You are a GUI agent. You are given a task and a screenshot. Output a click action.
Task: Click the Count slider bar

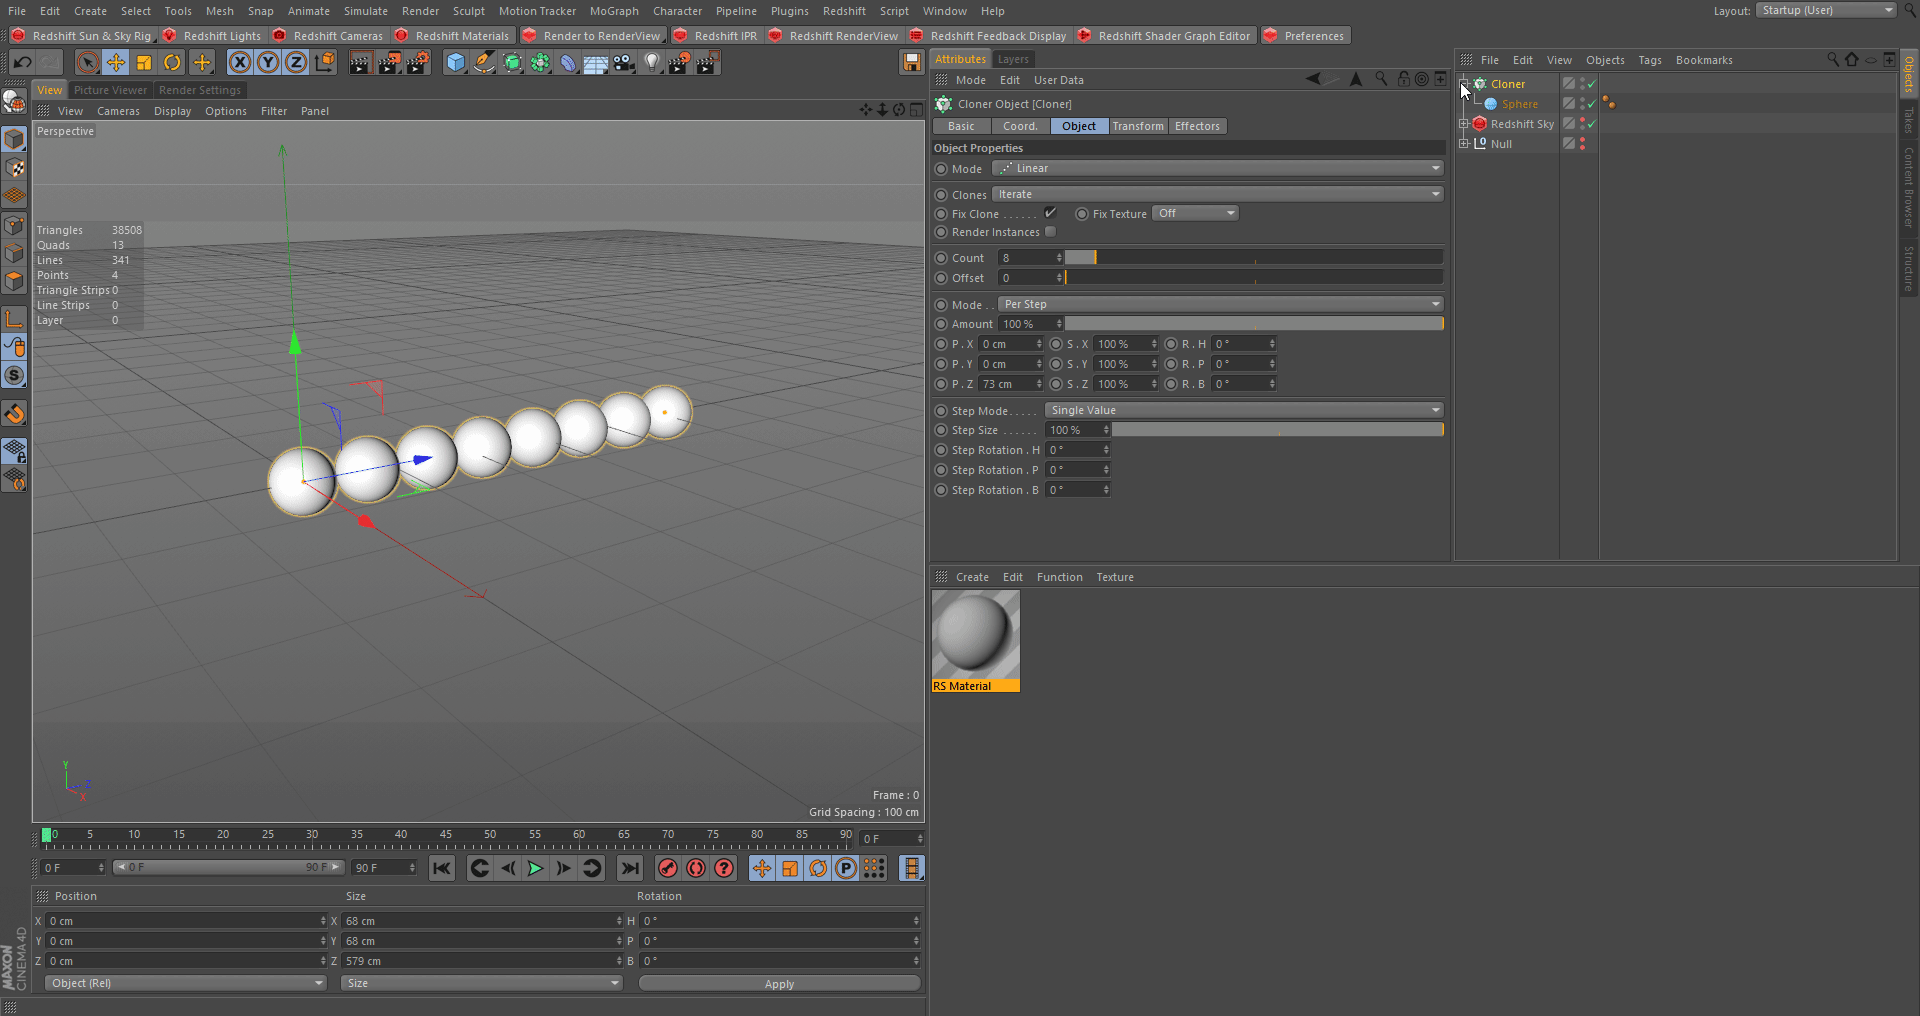[1253, 258]
